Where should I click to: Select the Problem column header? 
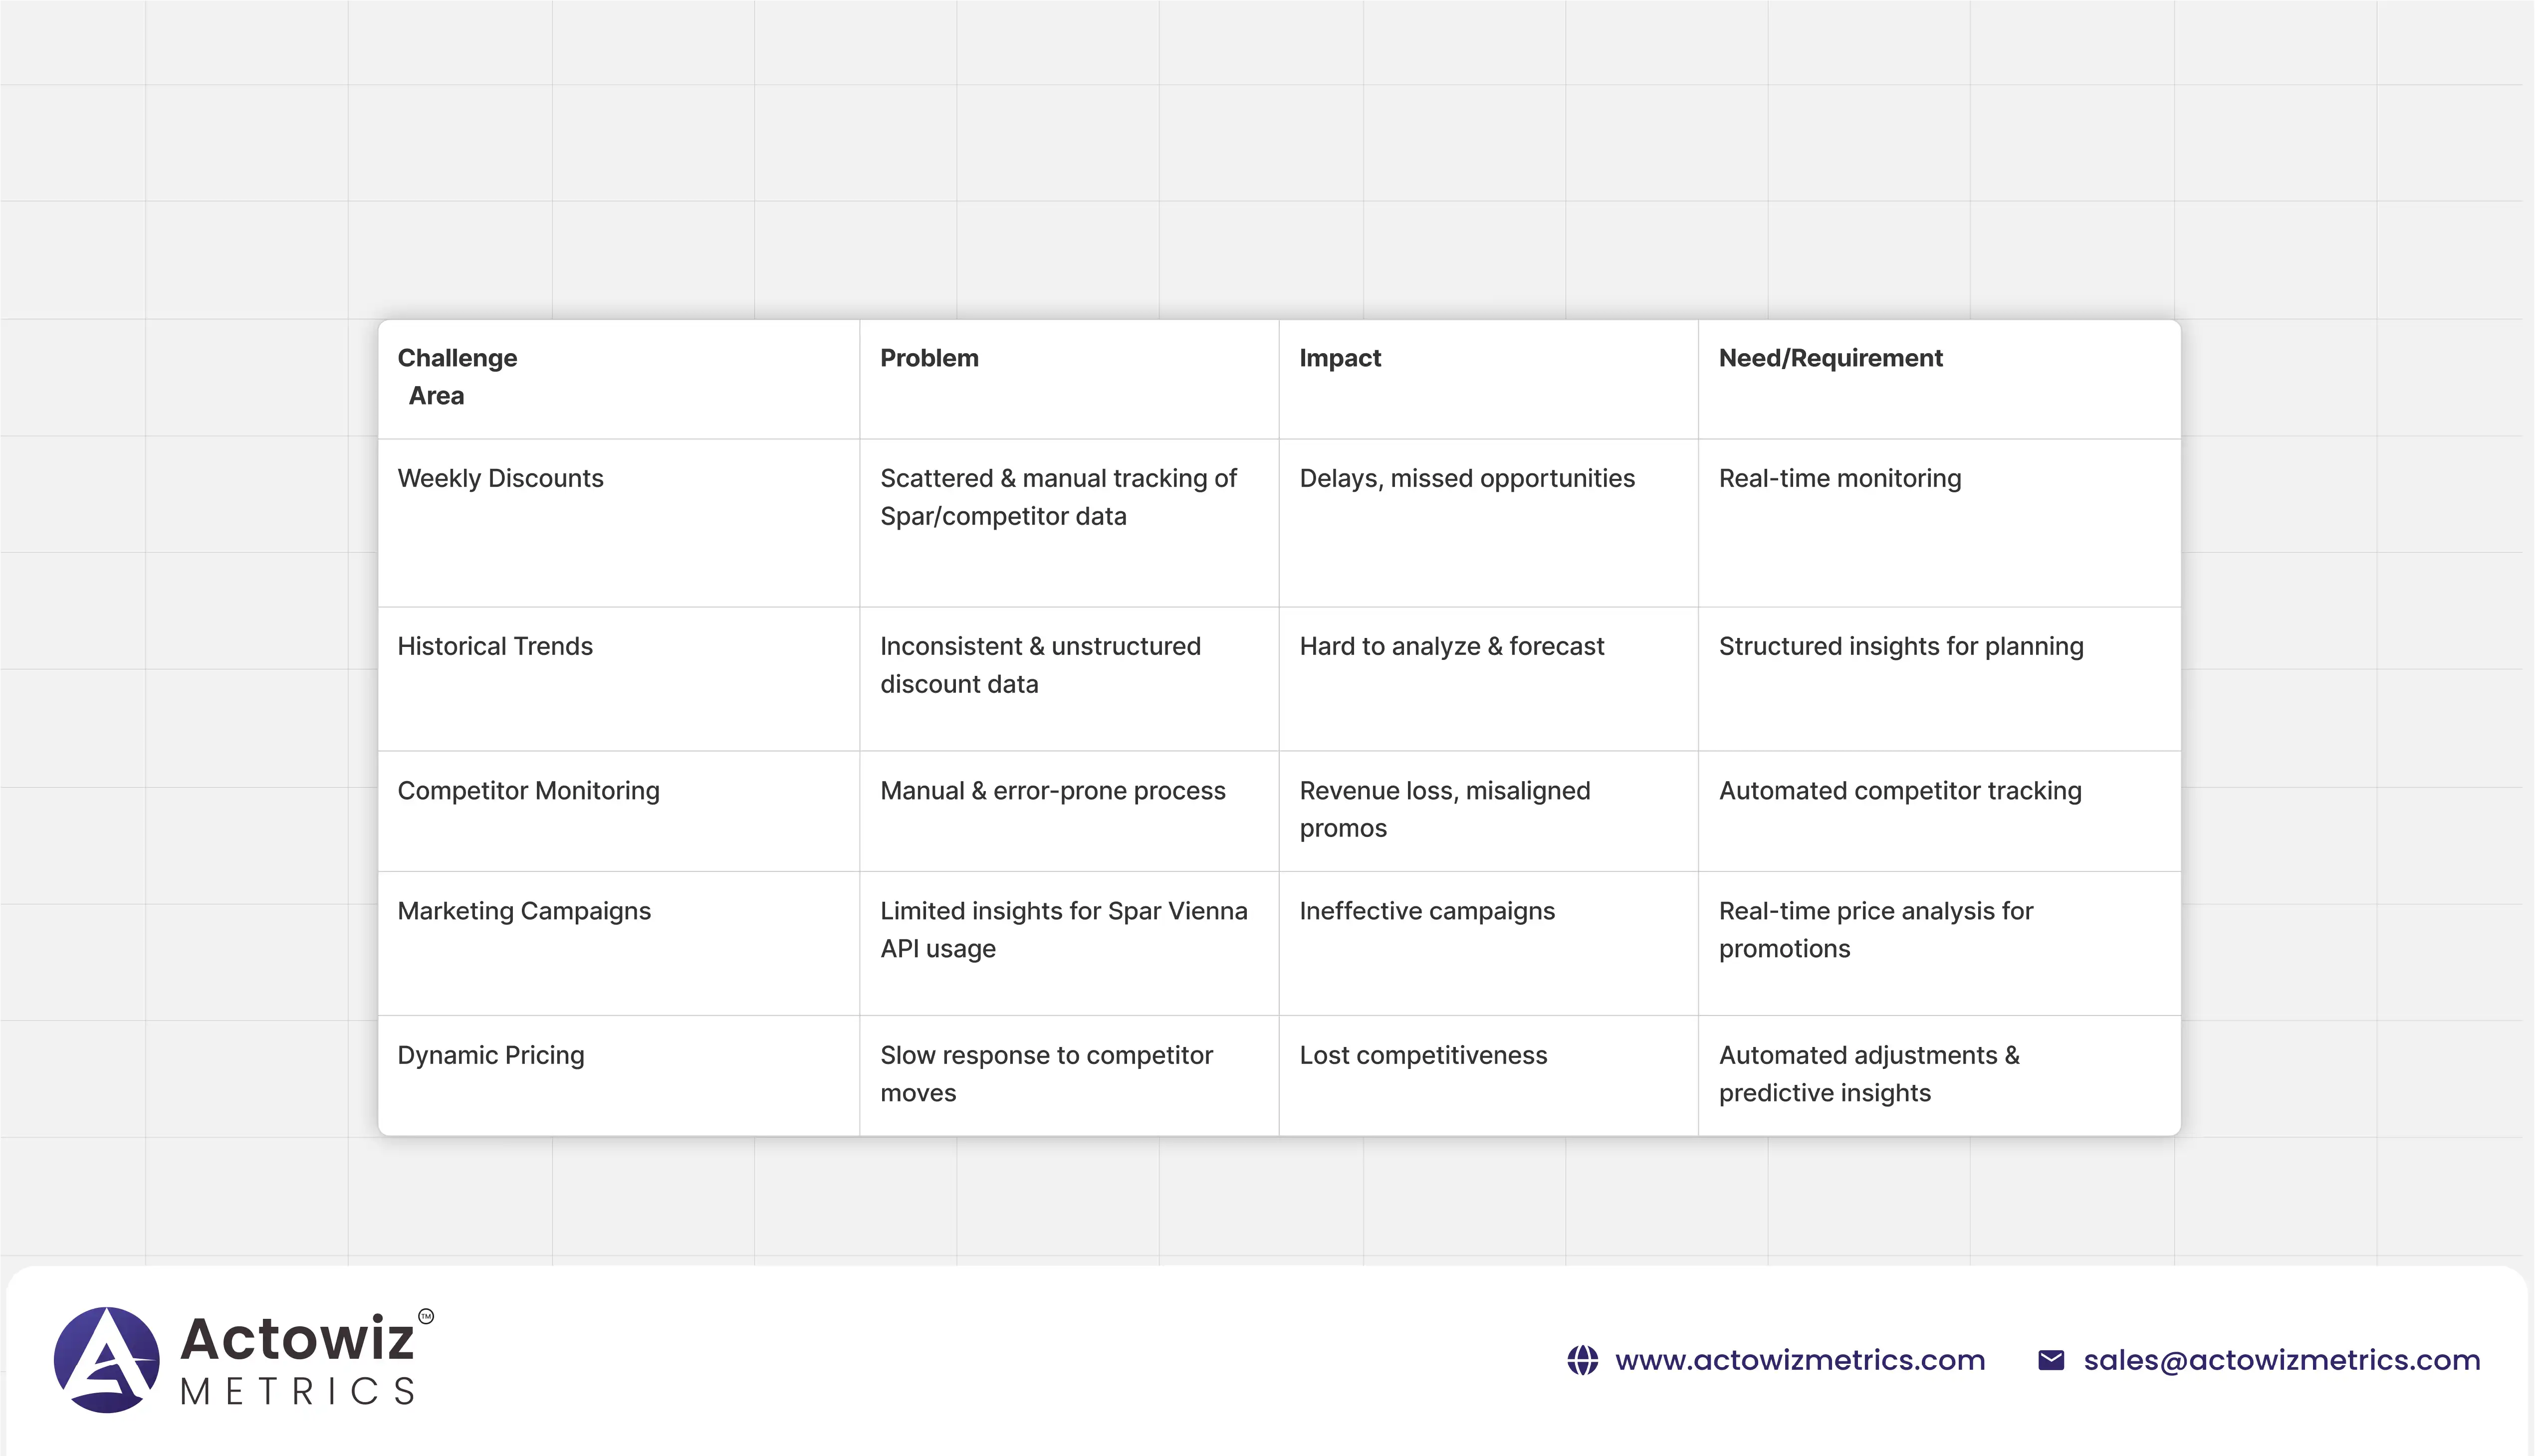(x=929, y=358)
